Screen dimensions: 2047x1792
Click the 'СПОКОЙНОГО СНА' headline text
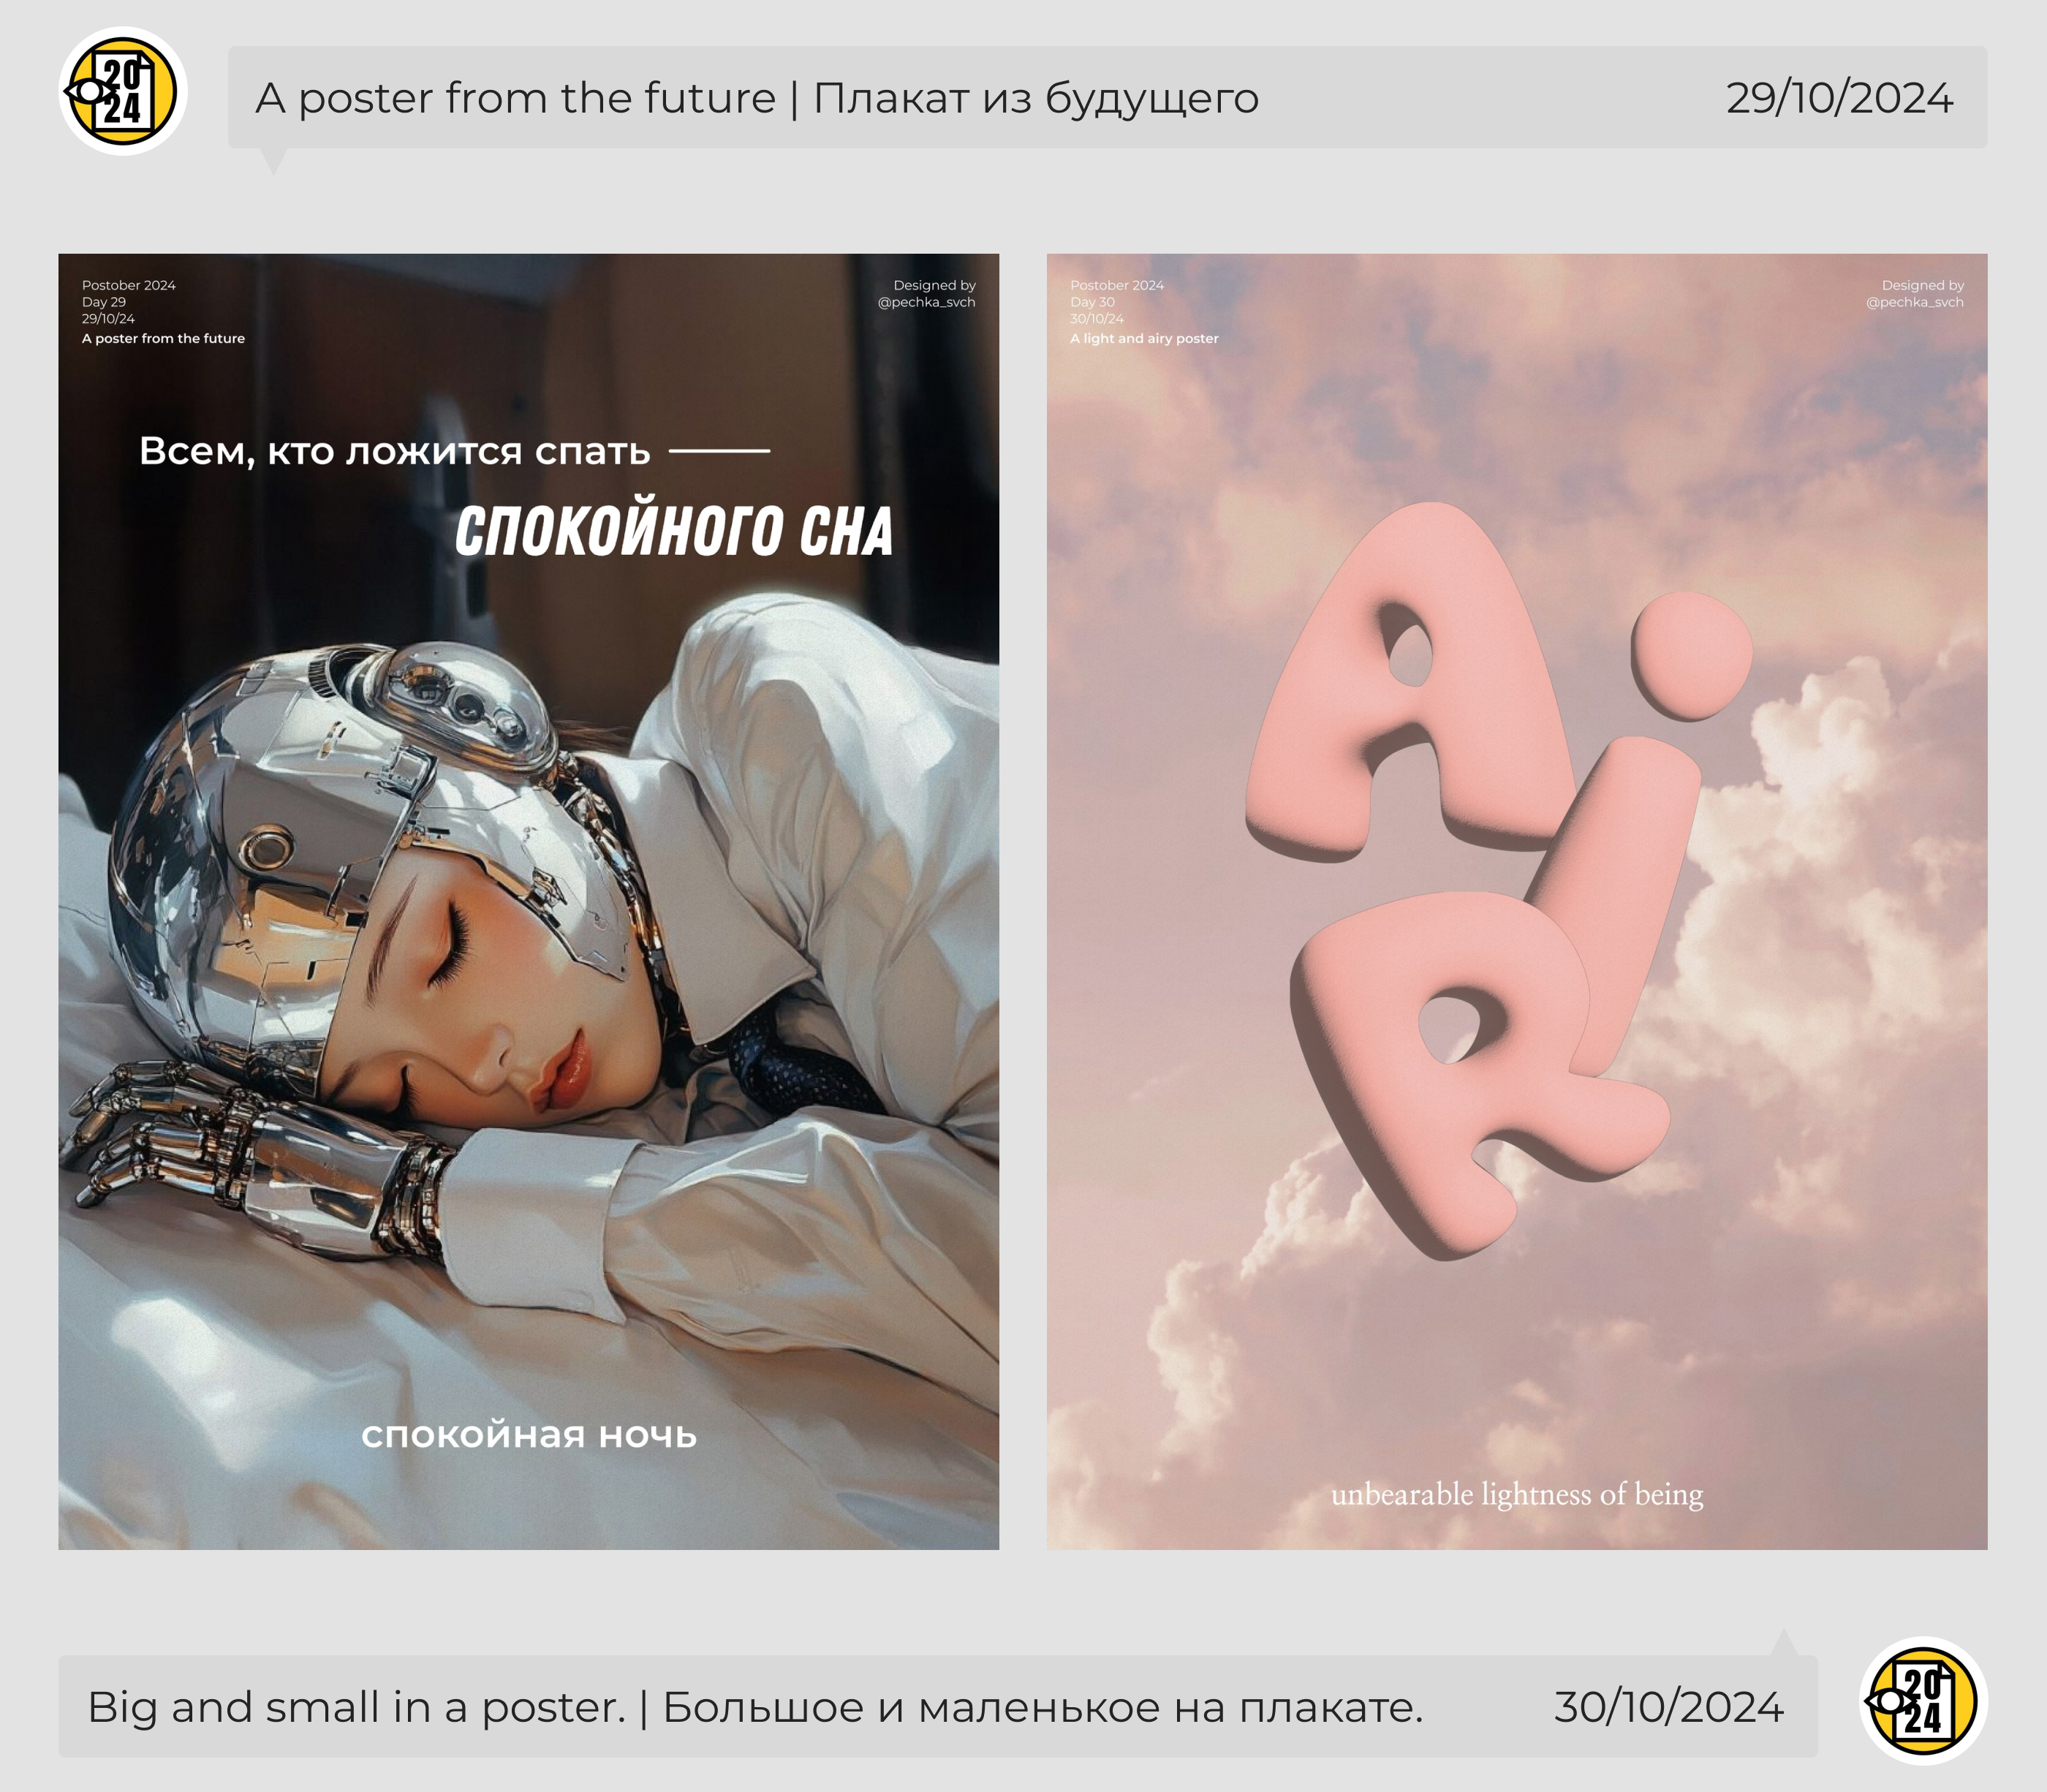tap(674, 530)
